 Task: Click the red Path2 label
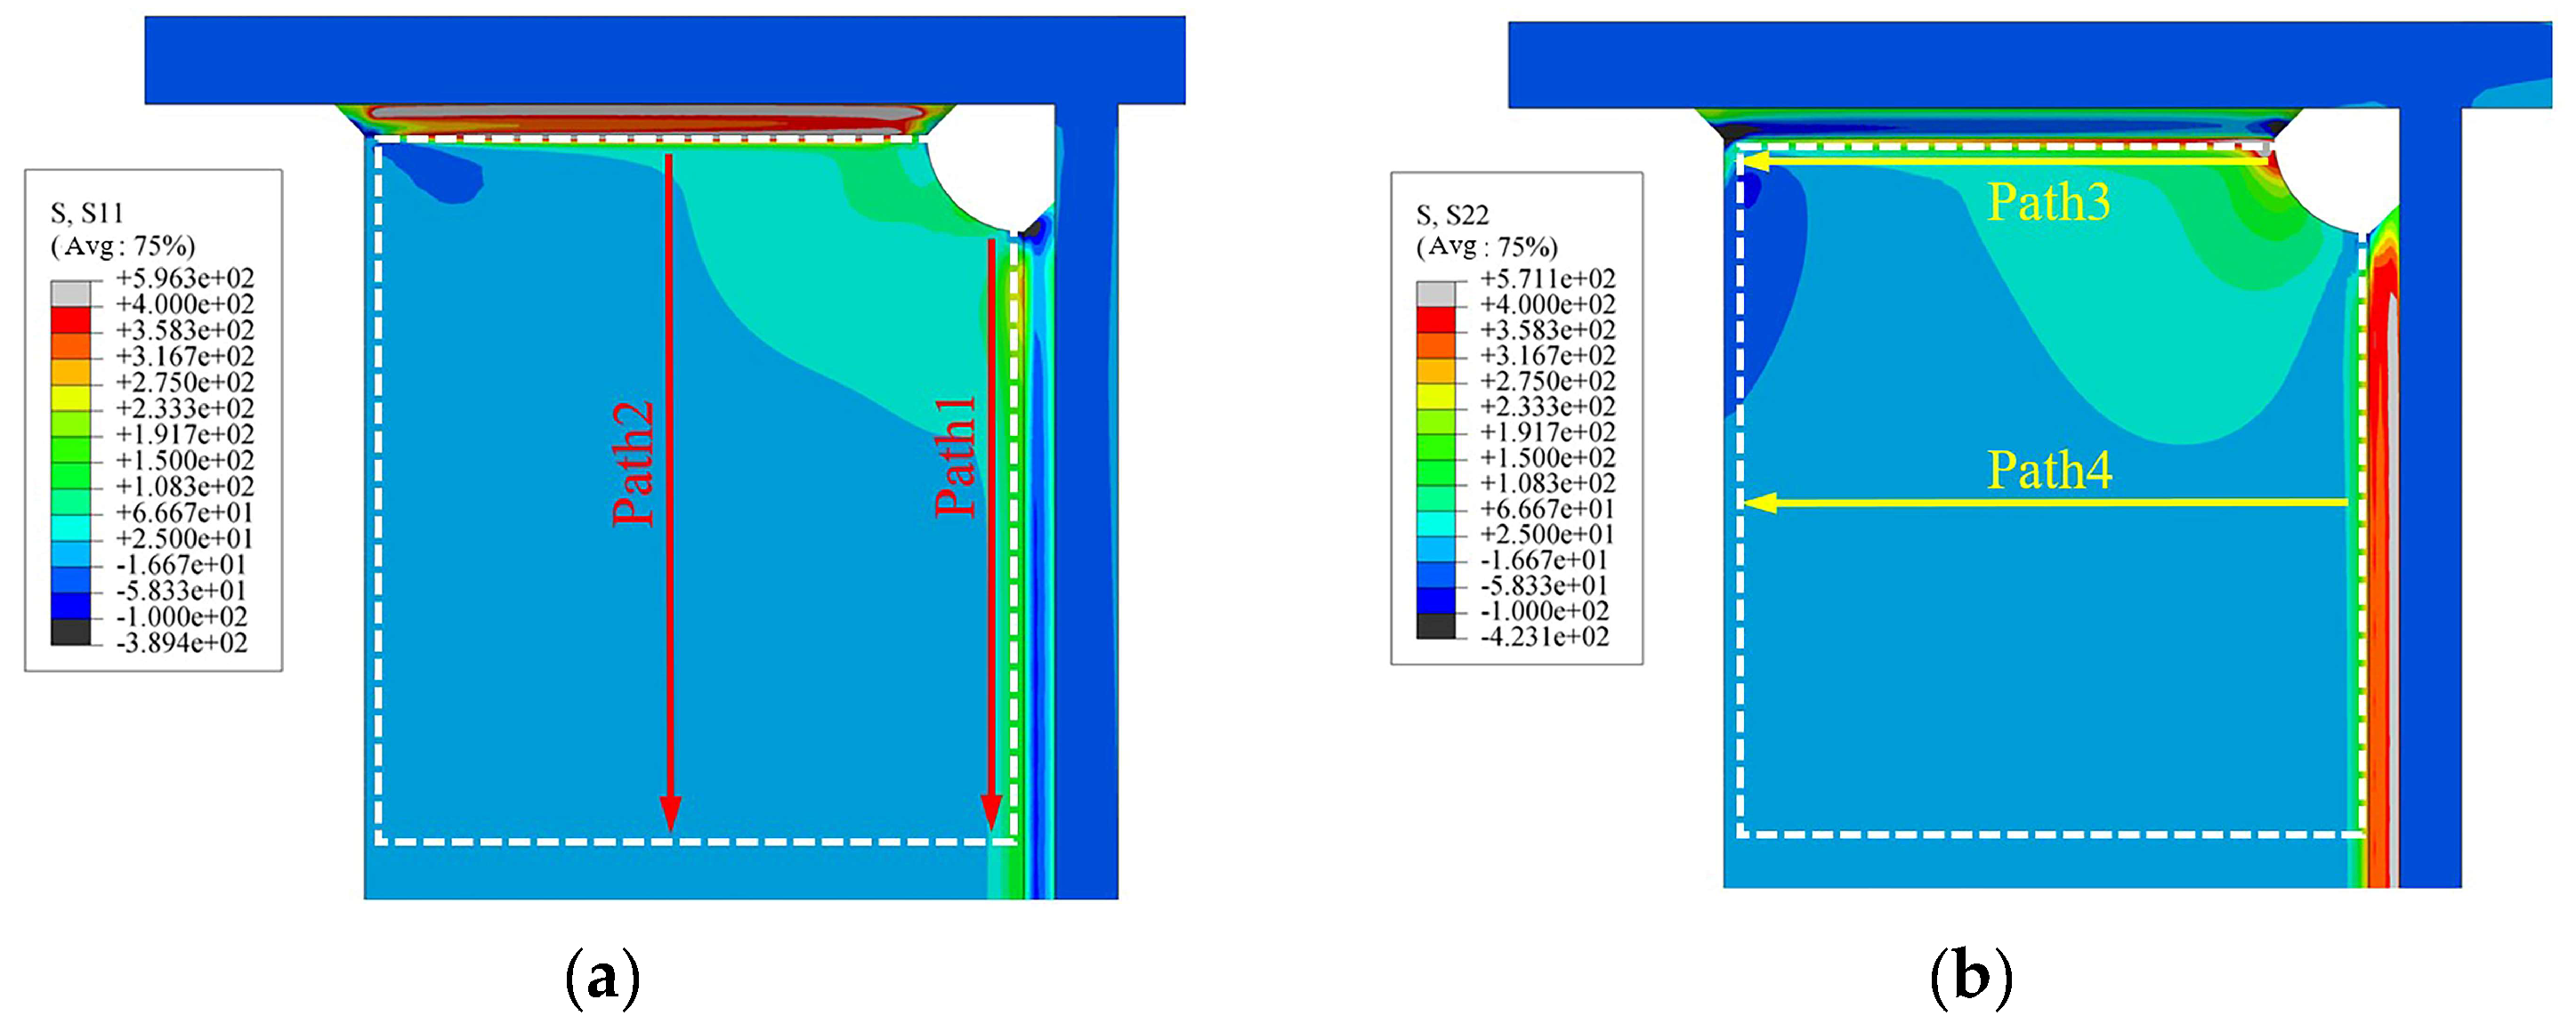[x=634, y=464]
